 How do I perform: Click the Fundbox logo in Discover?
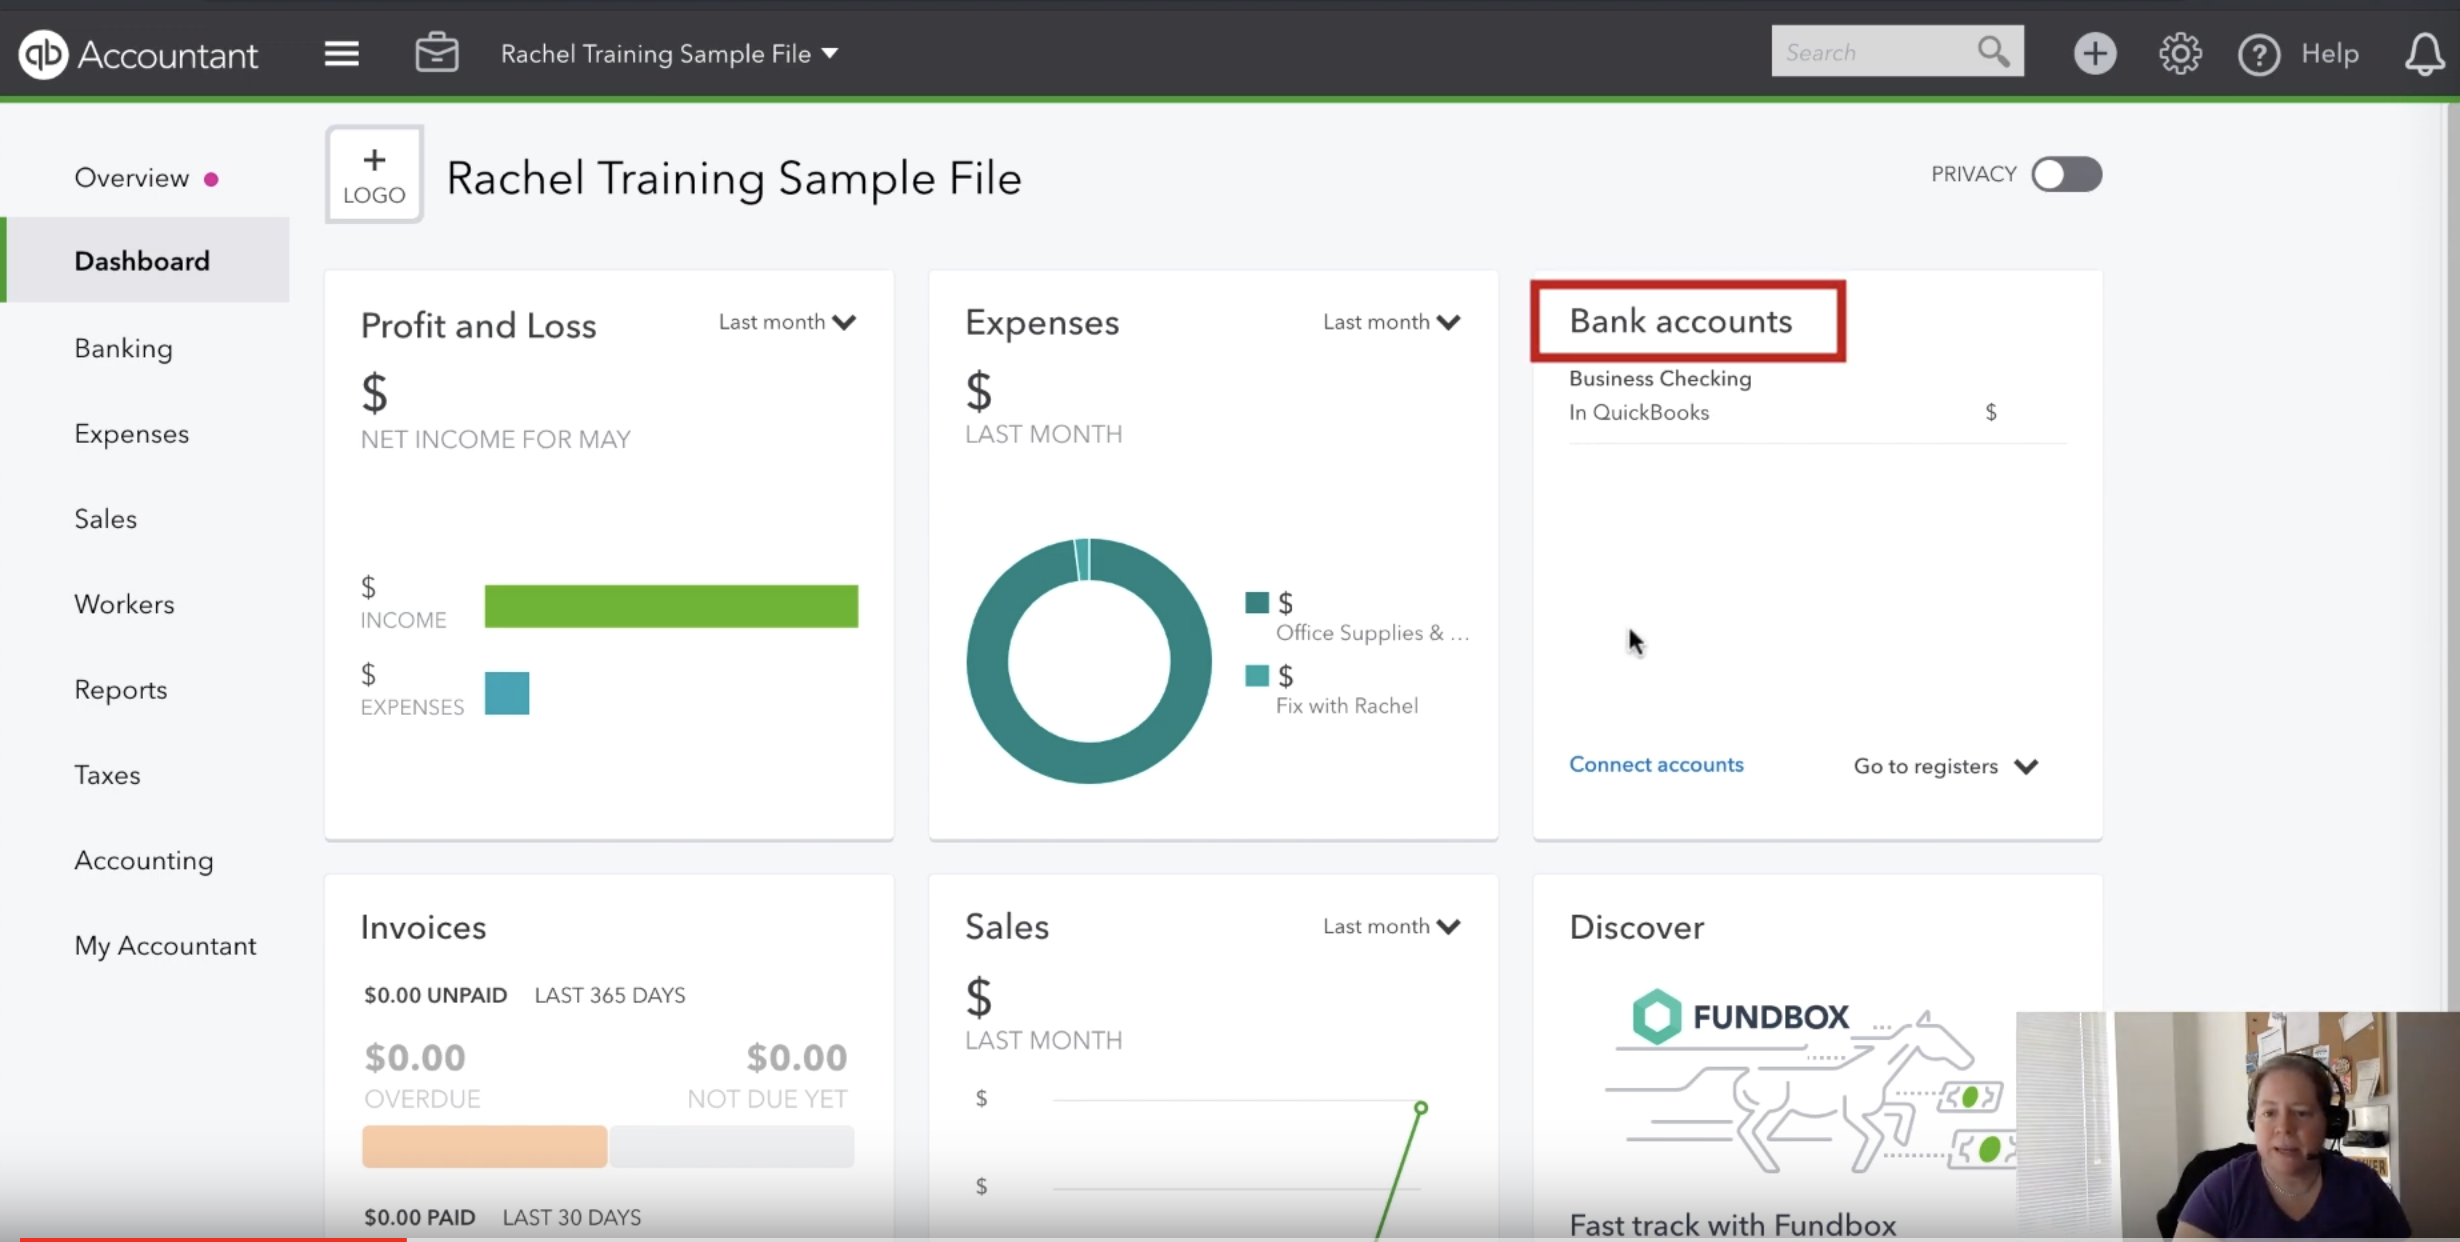point(1740,1016)
